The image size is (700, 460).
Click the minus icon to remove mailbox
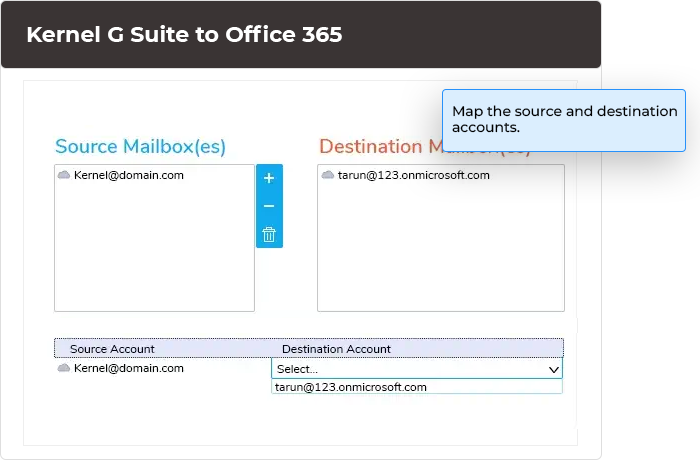(269, 206)
